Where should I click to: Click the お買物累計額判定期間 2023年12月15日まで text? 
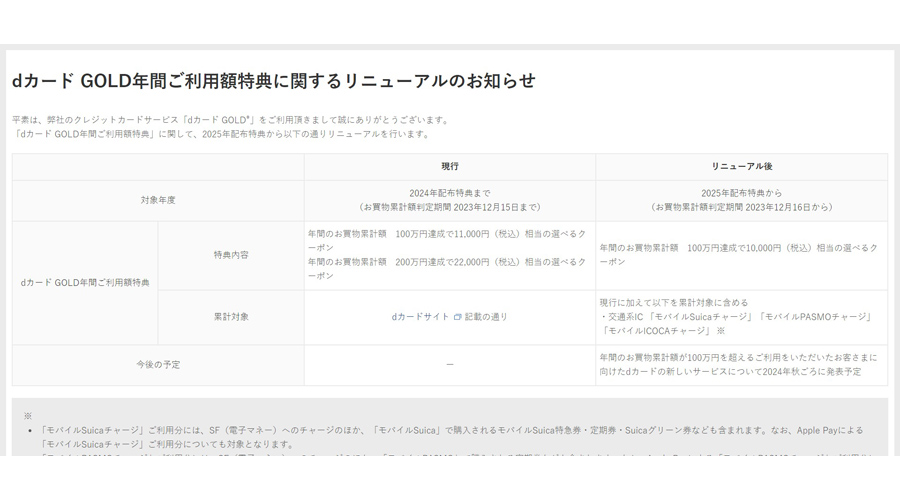[x=449, y=207]
